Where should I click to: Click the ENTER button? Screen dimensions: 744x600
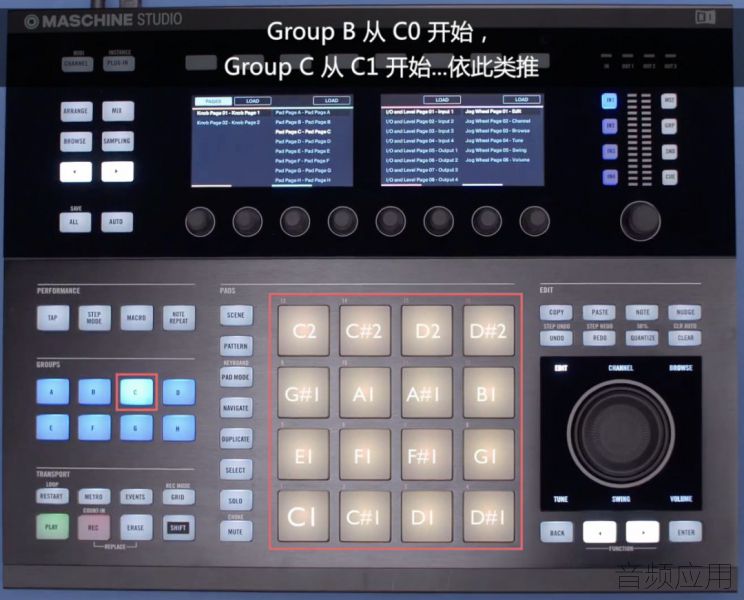(685, 532)
